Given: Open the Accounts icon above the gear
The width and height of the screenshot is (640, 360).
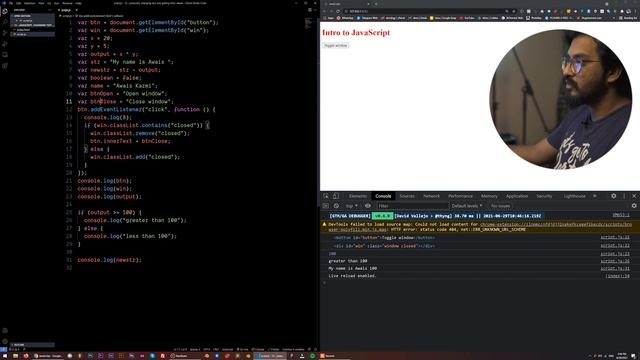Looking at the screenshot, I should 5,331.
